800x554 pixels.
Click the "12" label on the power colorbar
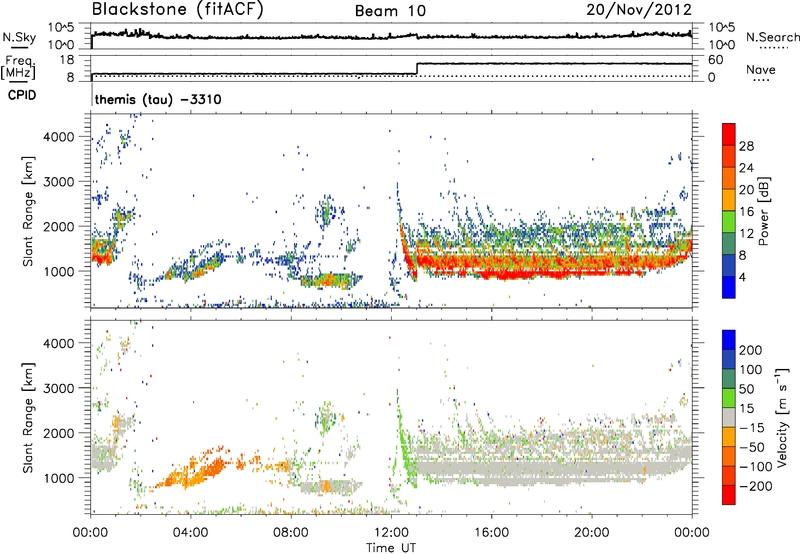tap(746, 234)
